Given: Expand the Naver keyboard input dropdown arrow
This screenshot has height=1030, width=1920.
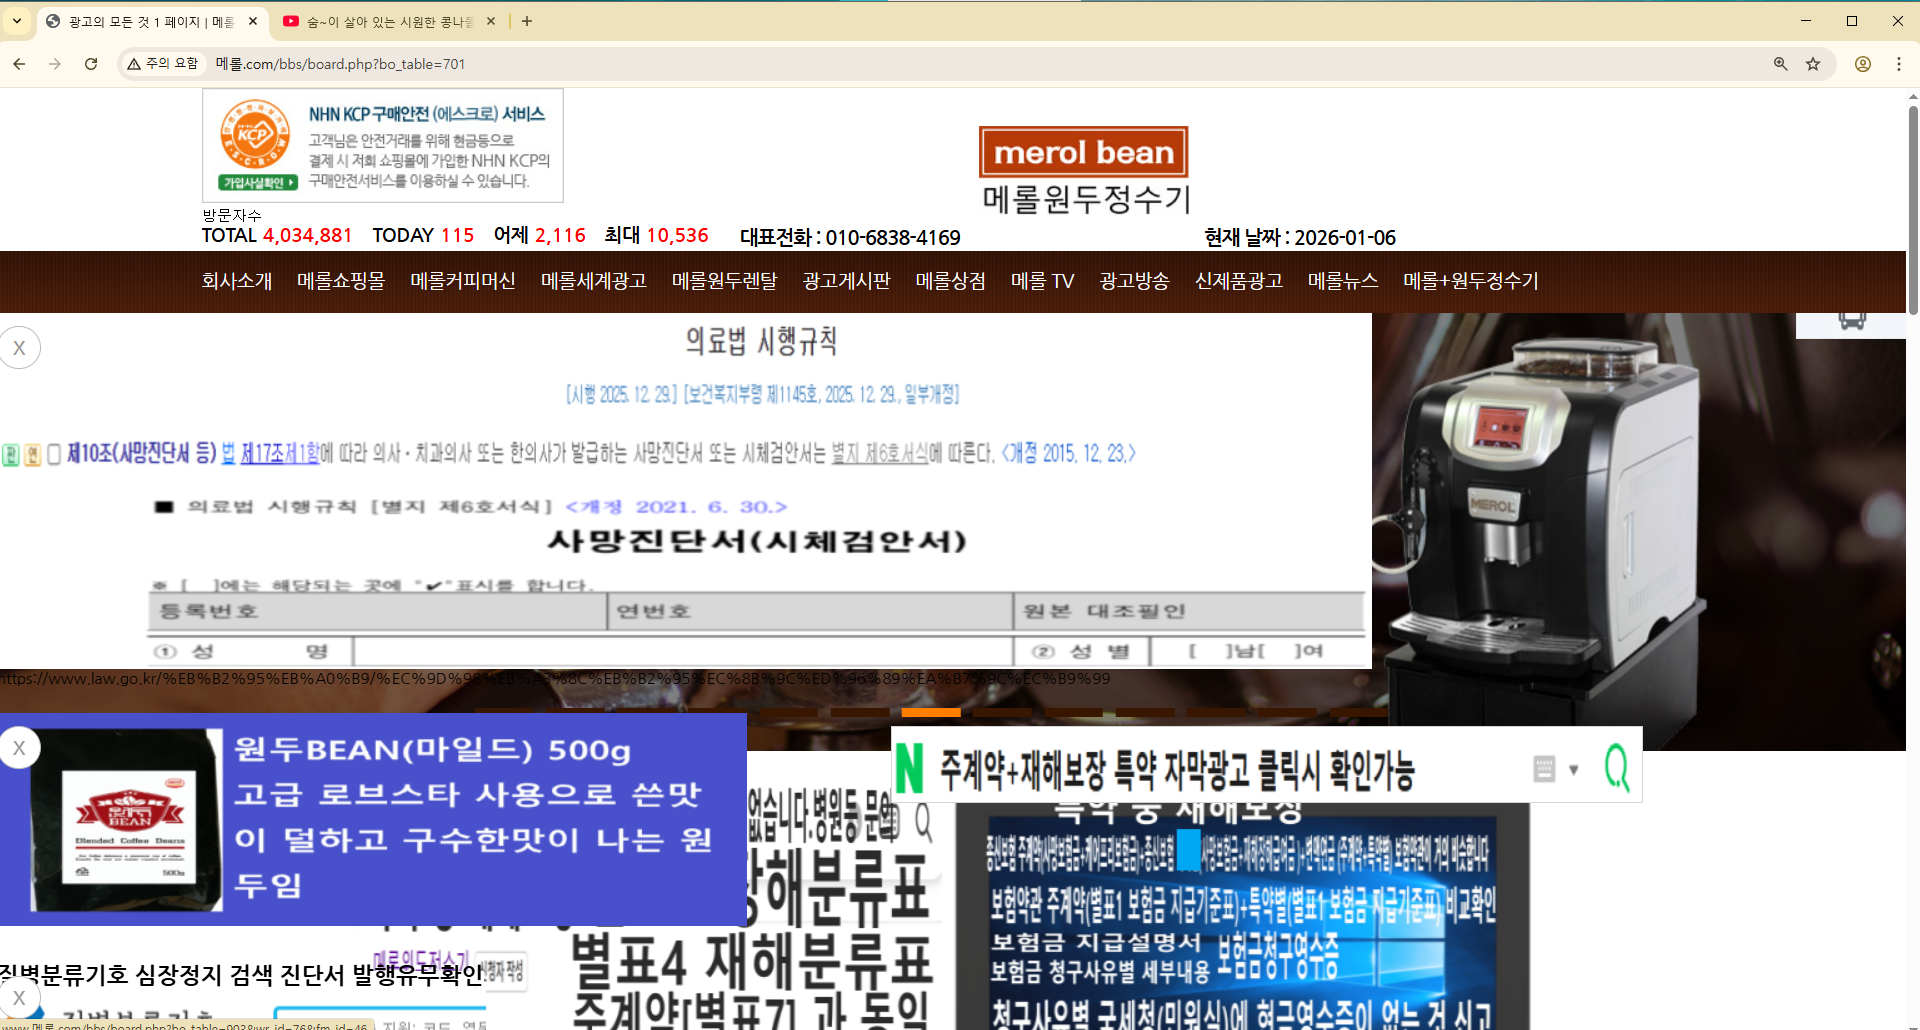Looking at the screenshot, I should [x=1574, y=769].
